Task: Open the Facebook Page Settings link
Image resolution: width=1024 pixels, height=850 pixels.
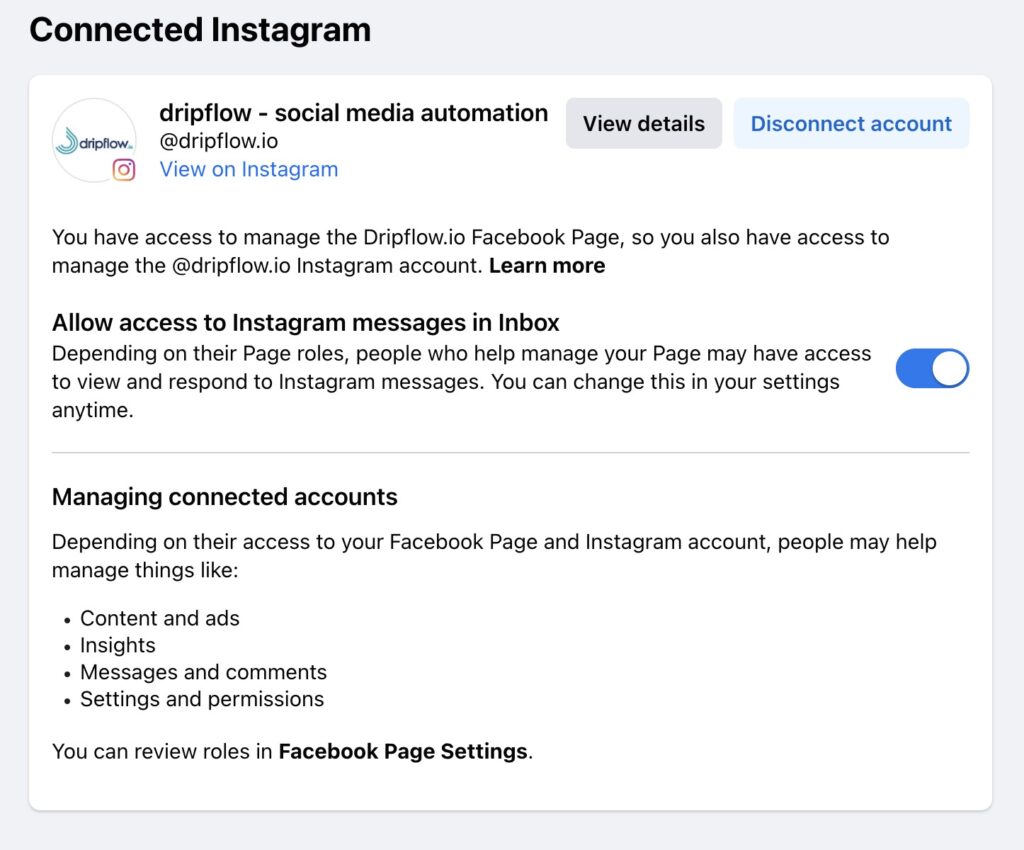Action: coord(403,751)
